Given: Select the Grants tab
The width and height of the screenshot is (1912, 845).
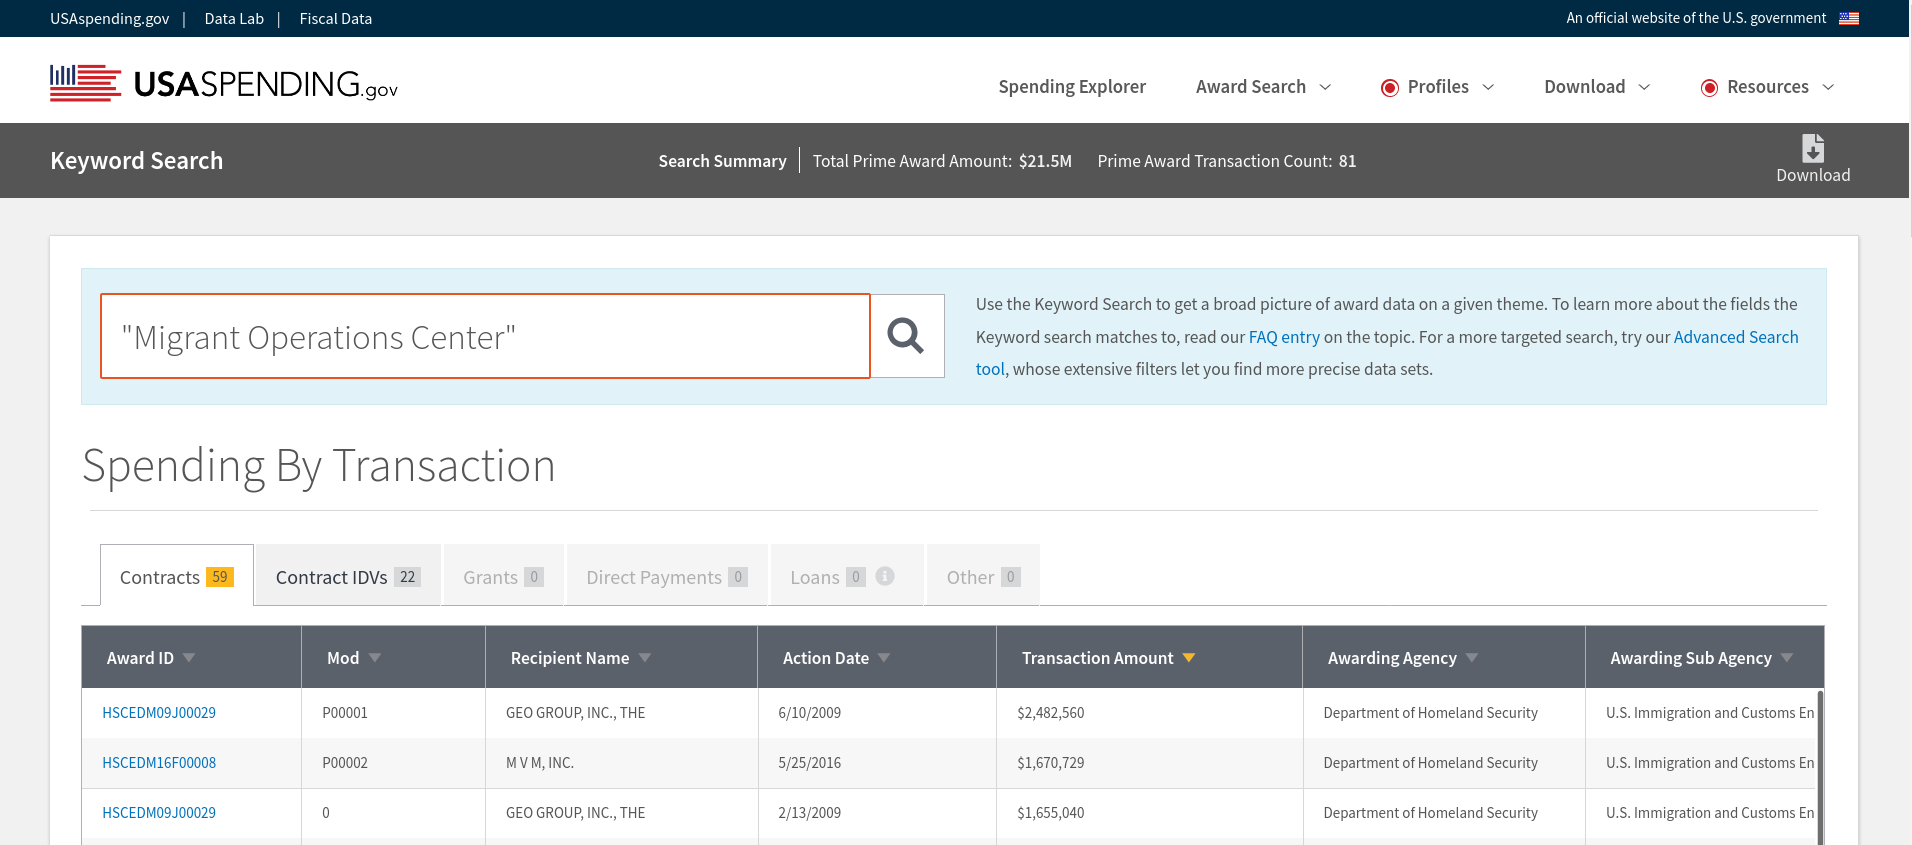Looking at the screenshot, I should (504, 575).
